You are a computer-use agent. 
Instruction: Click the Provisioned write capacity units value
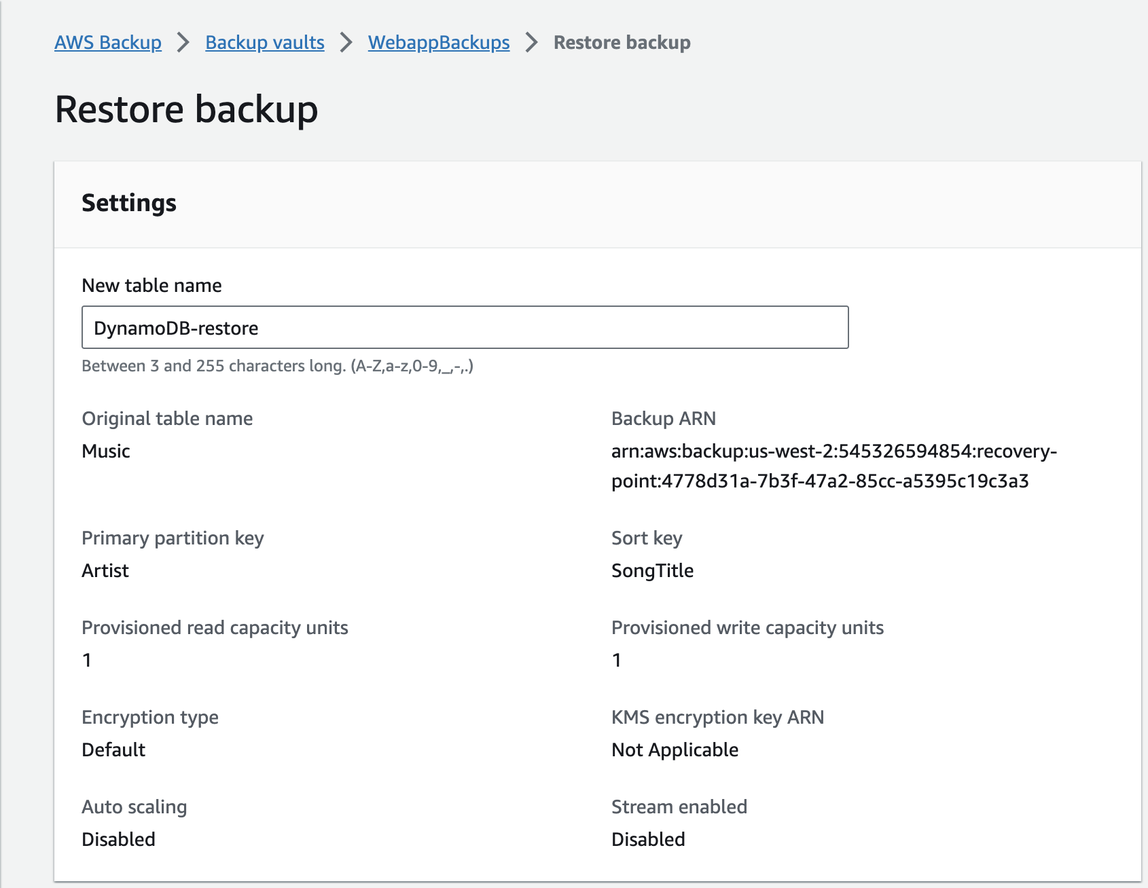(616, 660)
